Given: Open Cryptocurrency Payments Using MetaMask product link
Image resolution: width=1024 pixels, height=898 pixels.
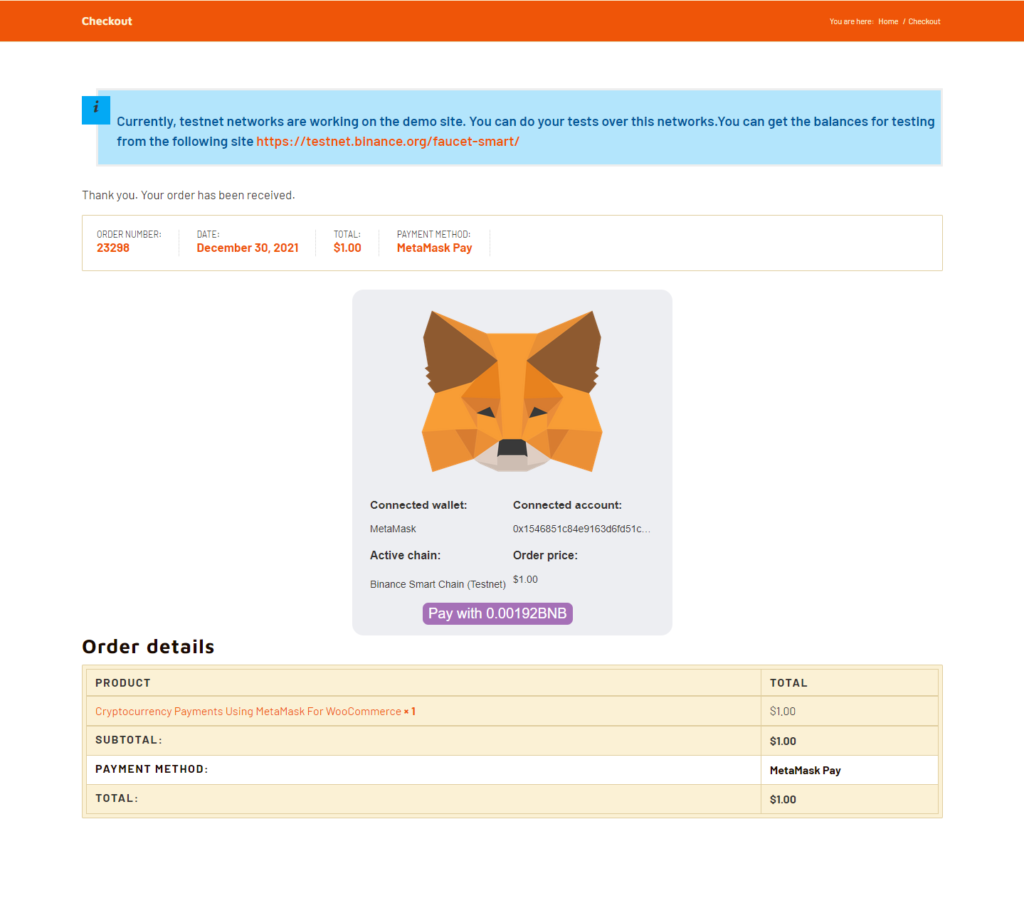Looking at the screenshot, I should (248, 711).
